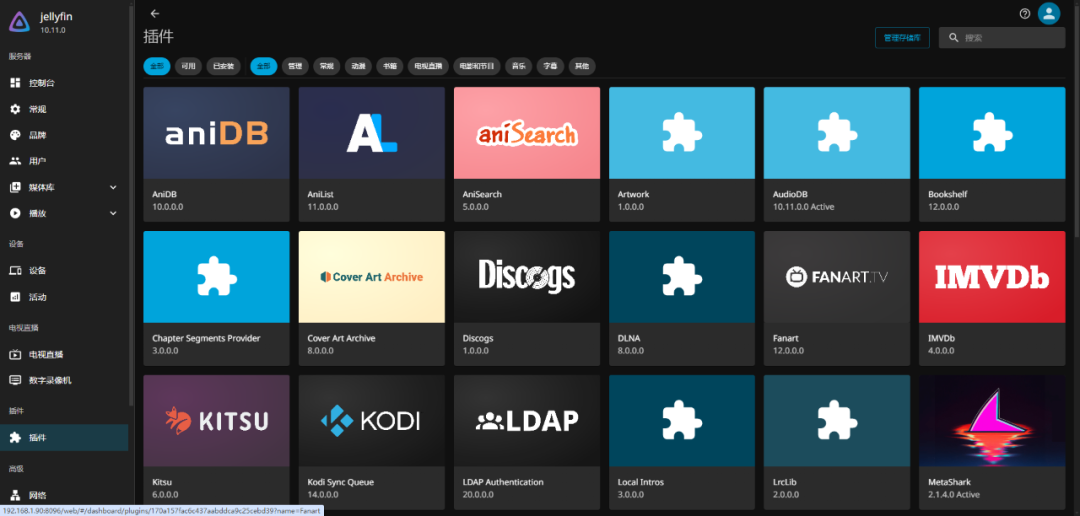This screenshot has width=1080, height=516.
Task: Filter plugins by 电视直播 category chip
Action: click(x=428, y=66)
